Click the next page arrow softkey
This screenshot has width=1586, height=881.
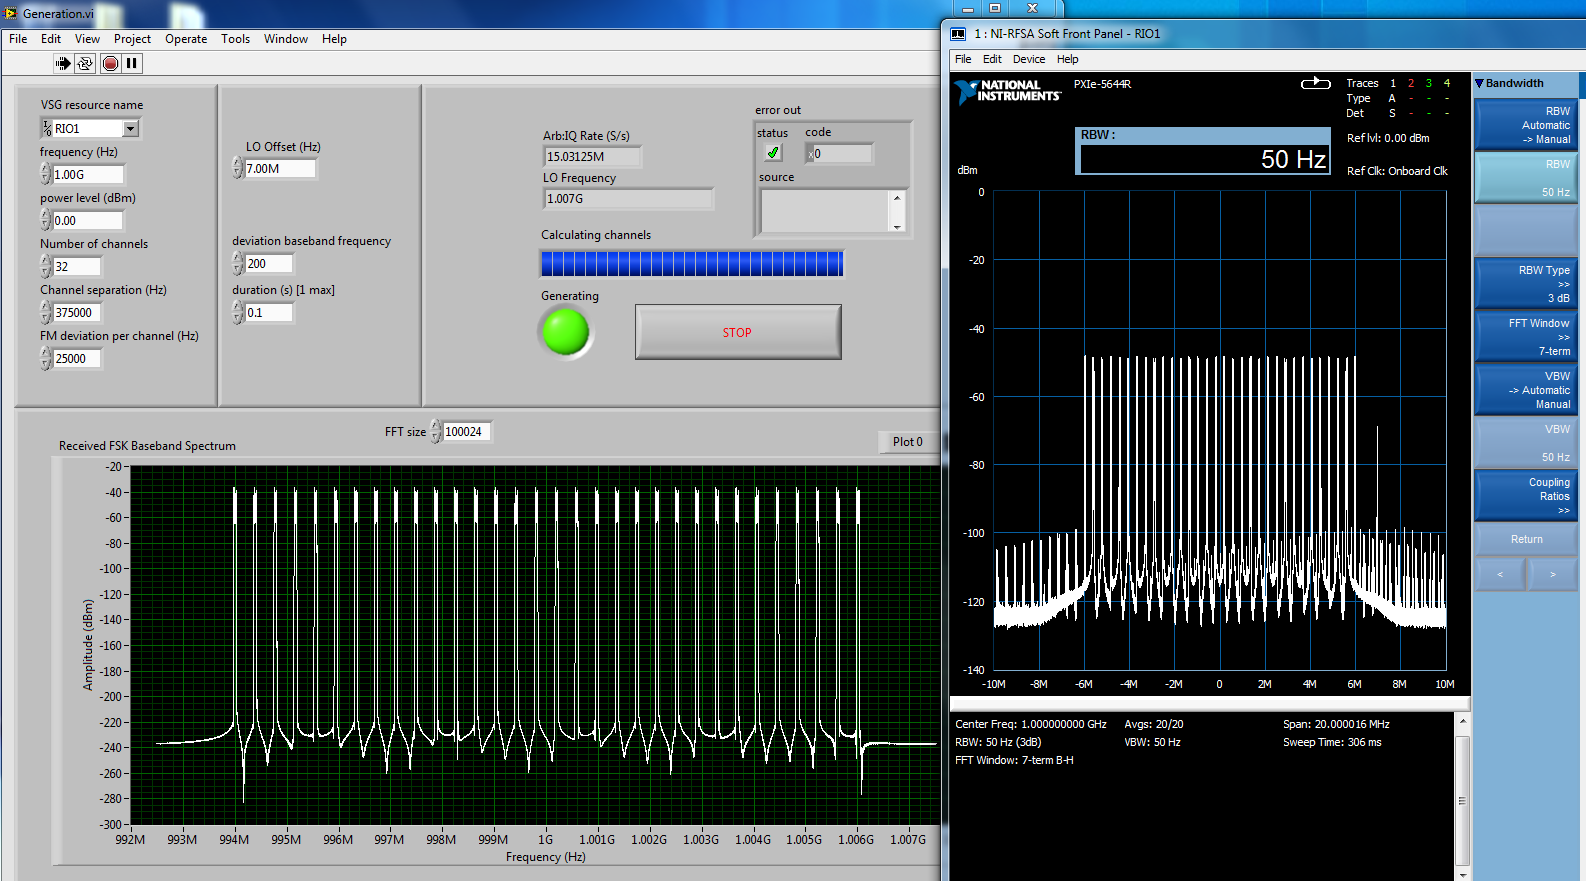(x=1552, y=574)
